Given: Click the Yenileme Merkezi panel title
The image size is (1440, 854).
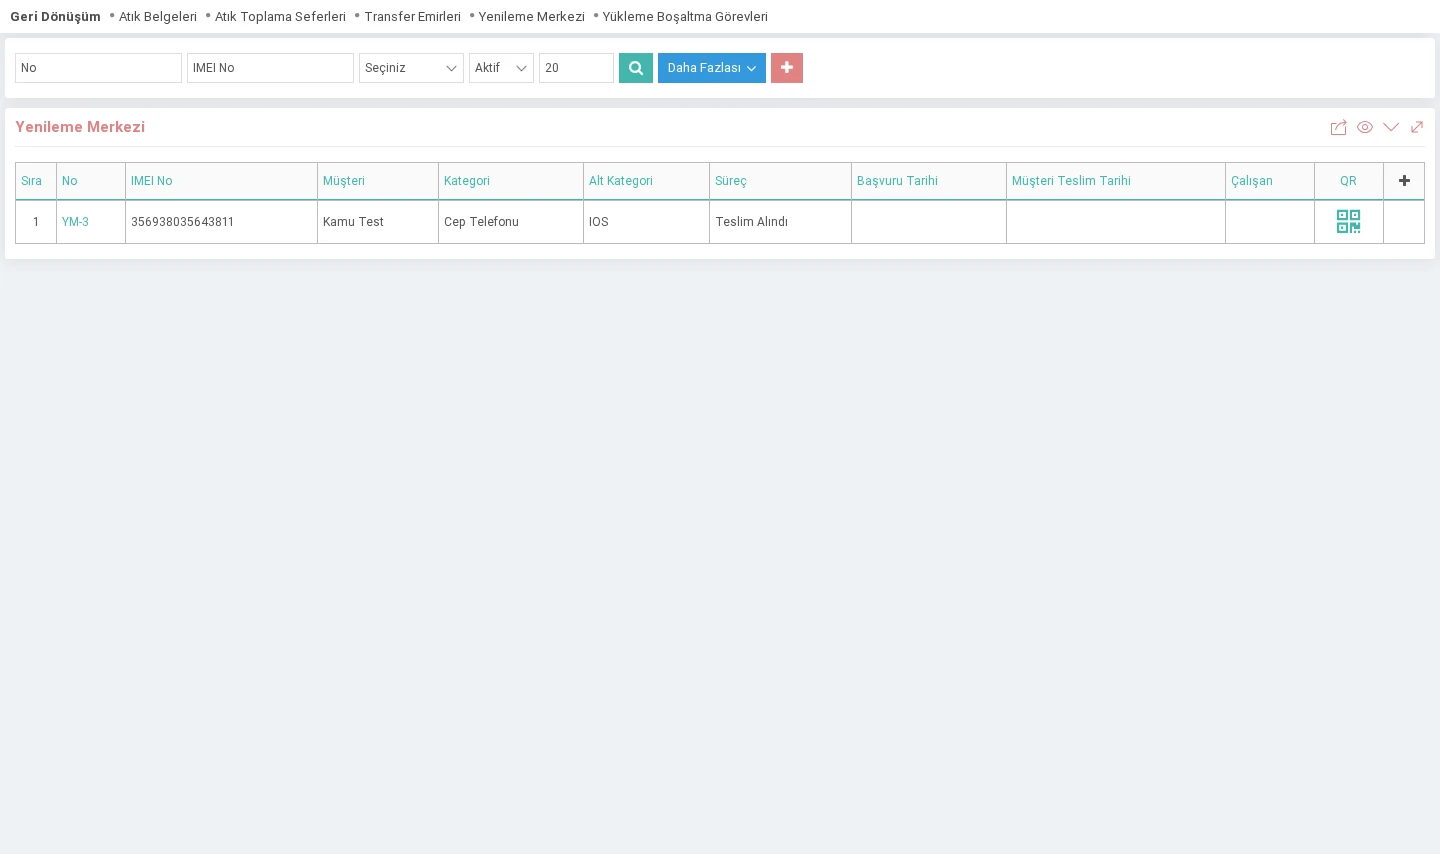Looking at the screenshot, I should tap(80, 127).
